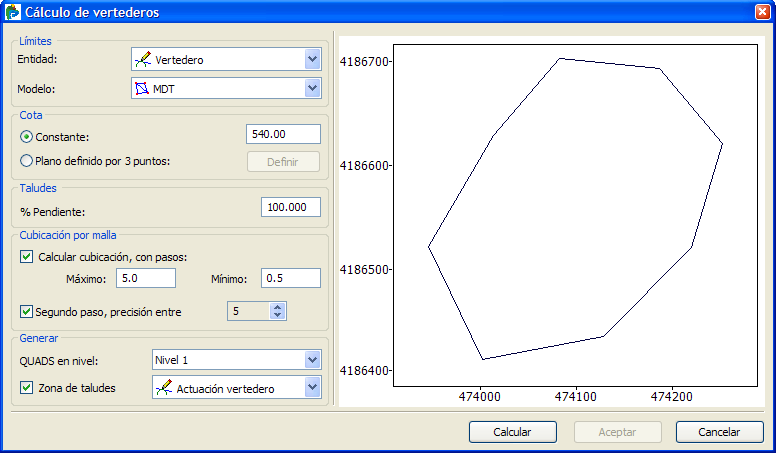Screen dimensions: 776x454
Task: Open the Entidad dropdown arrow
Action: coord(312,60)
